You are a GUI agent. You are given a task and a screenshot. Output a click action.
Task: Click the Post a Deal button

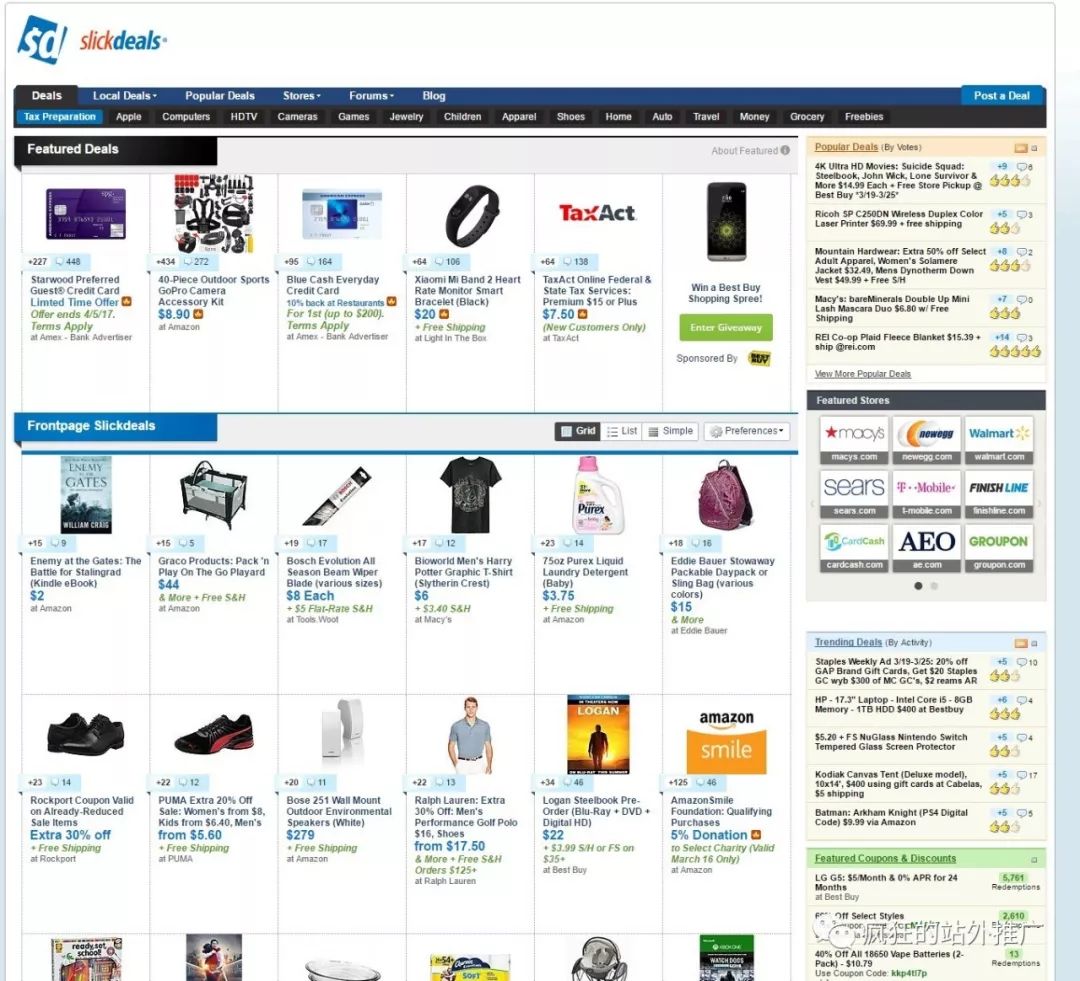click(1002, 96)
